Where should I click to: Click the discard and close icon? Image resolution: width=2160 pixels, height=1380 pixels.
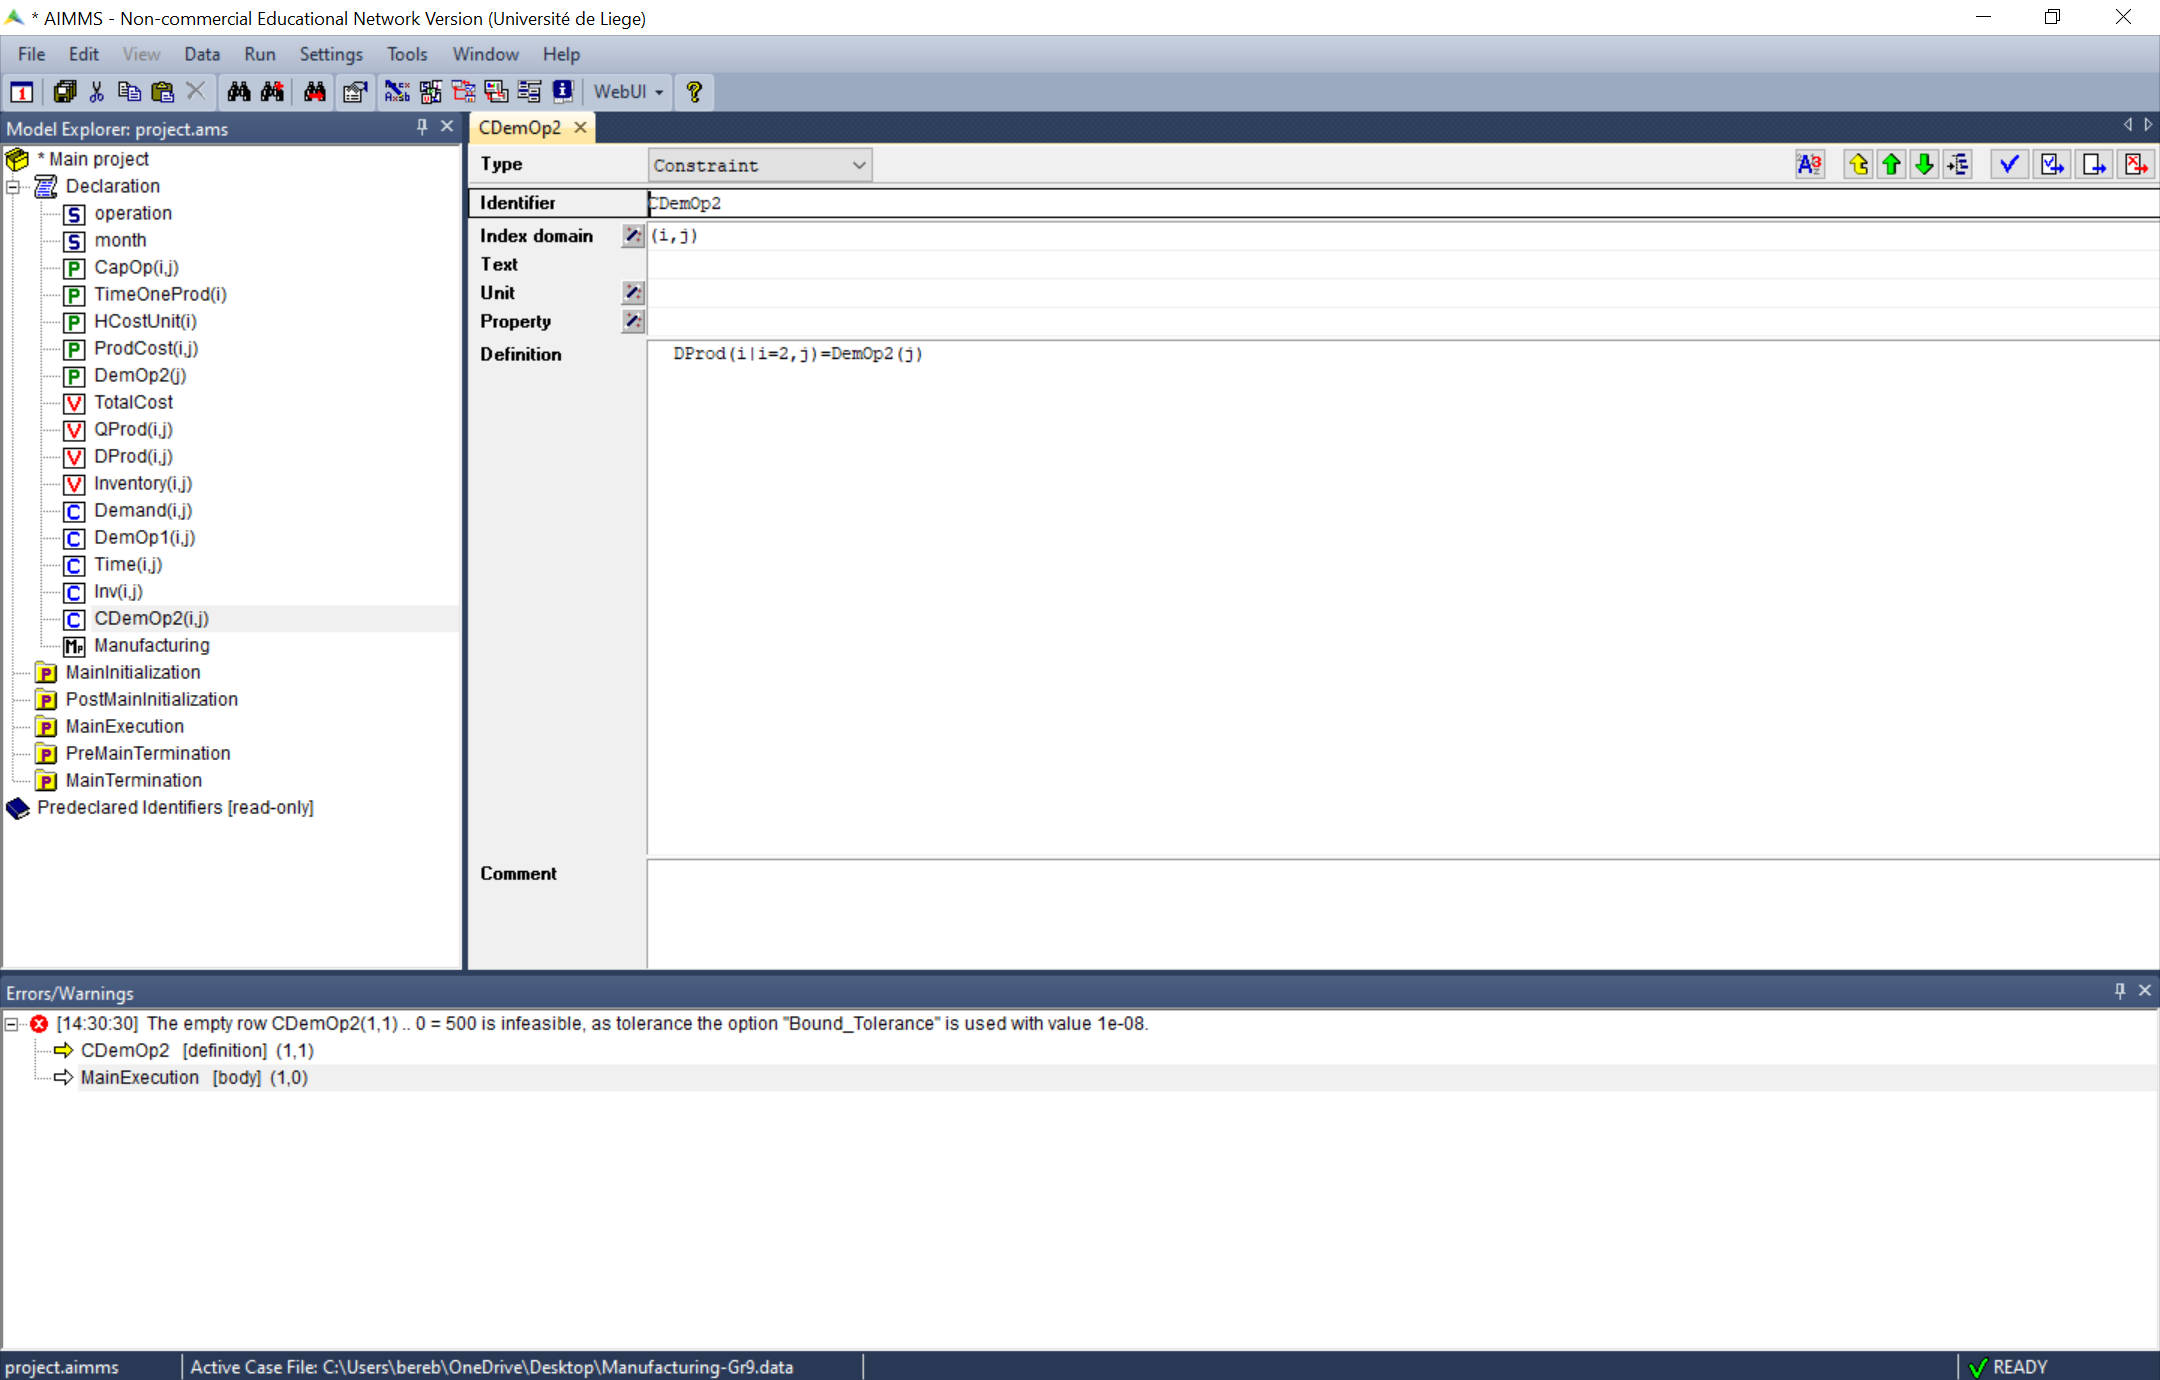[2136, 164]
